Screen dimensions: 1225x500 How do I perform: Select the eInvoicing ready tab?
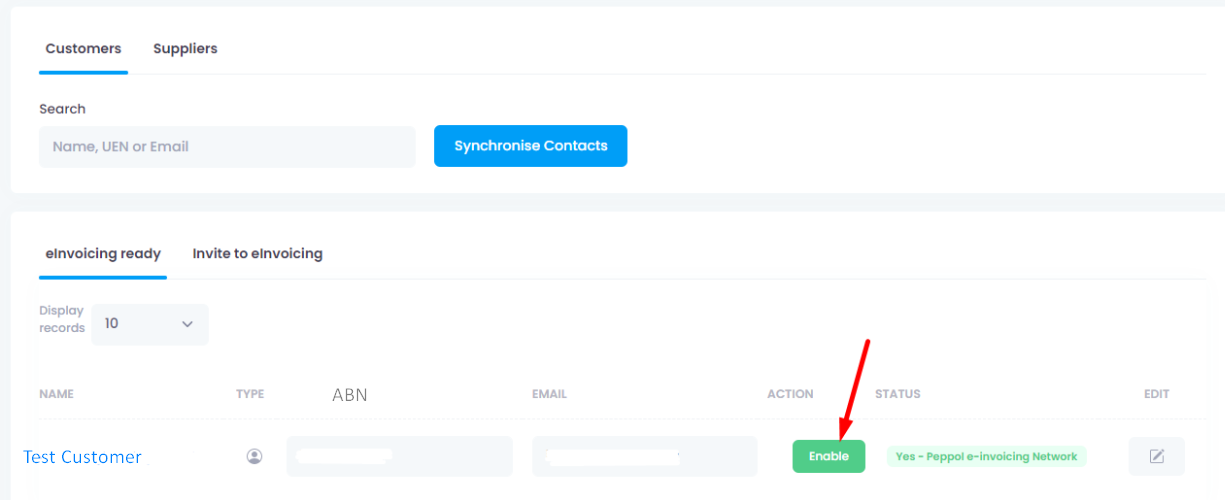tap(103, 254)
